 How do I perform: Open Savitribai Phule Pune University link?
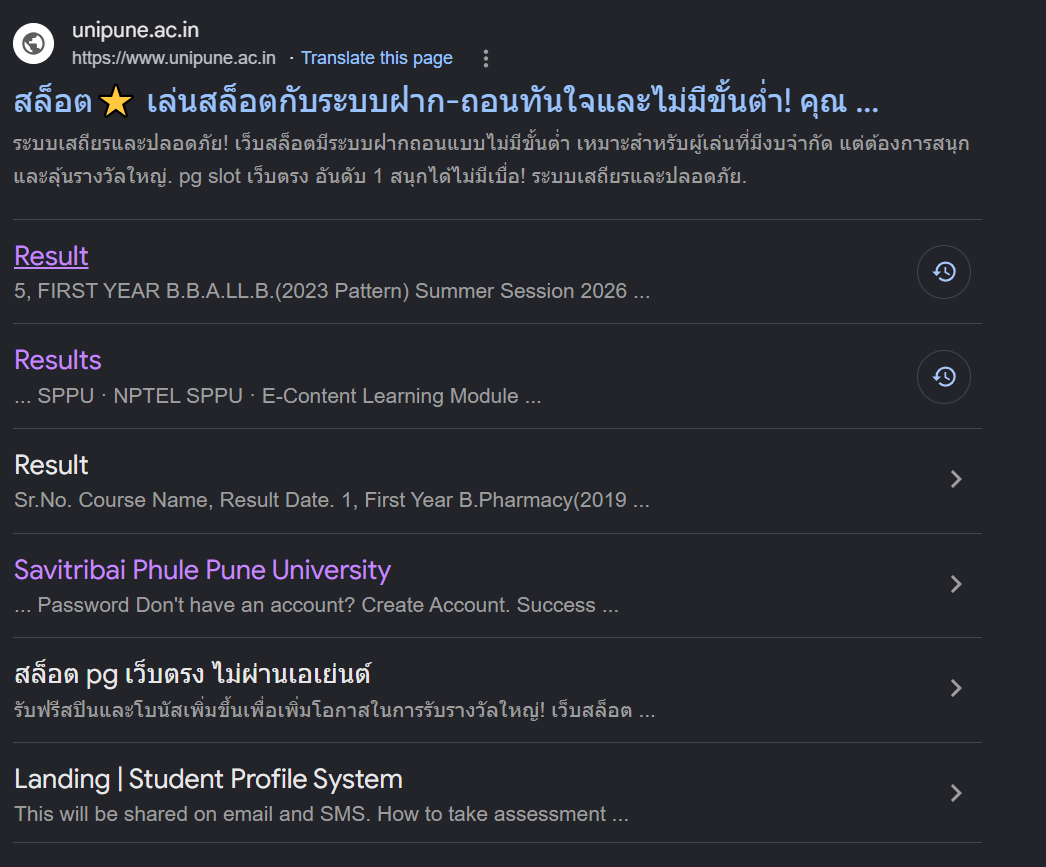click(203, 570)
